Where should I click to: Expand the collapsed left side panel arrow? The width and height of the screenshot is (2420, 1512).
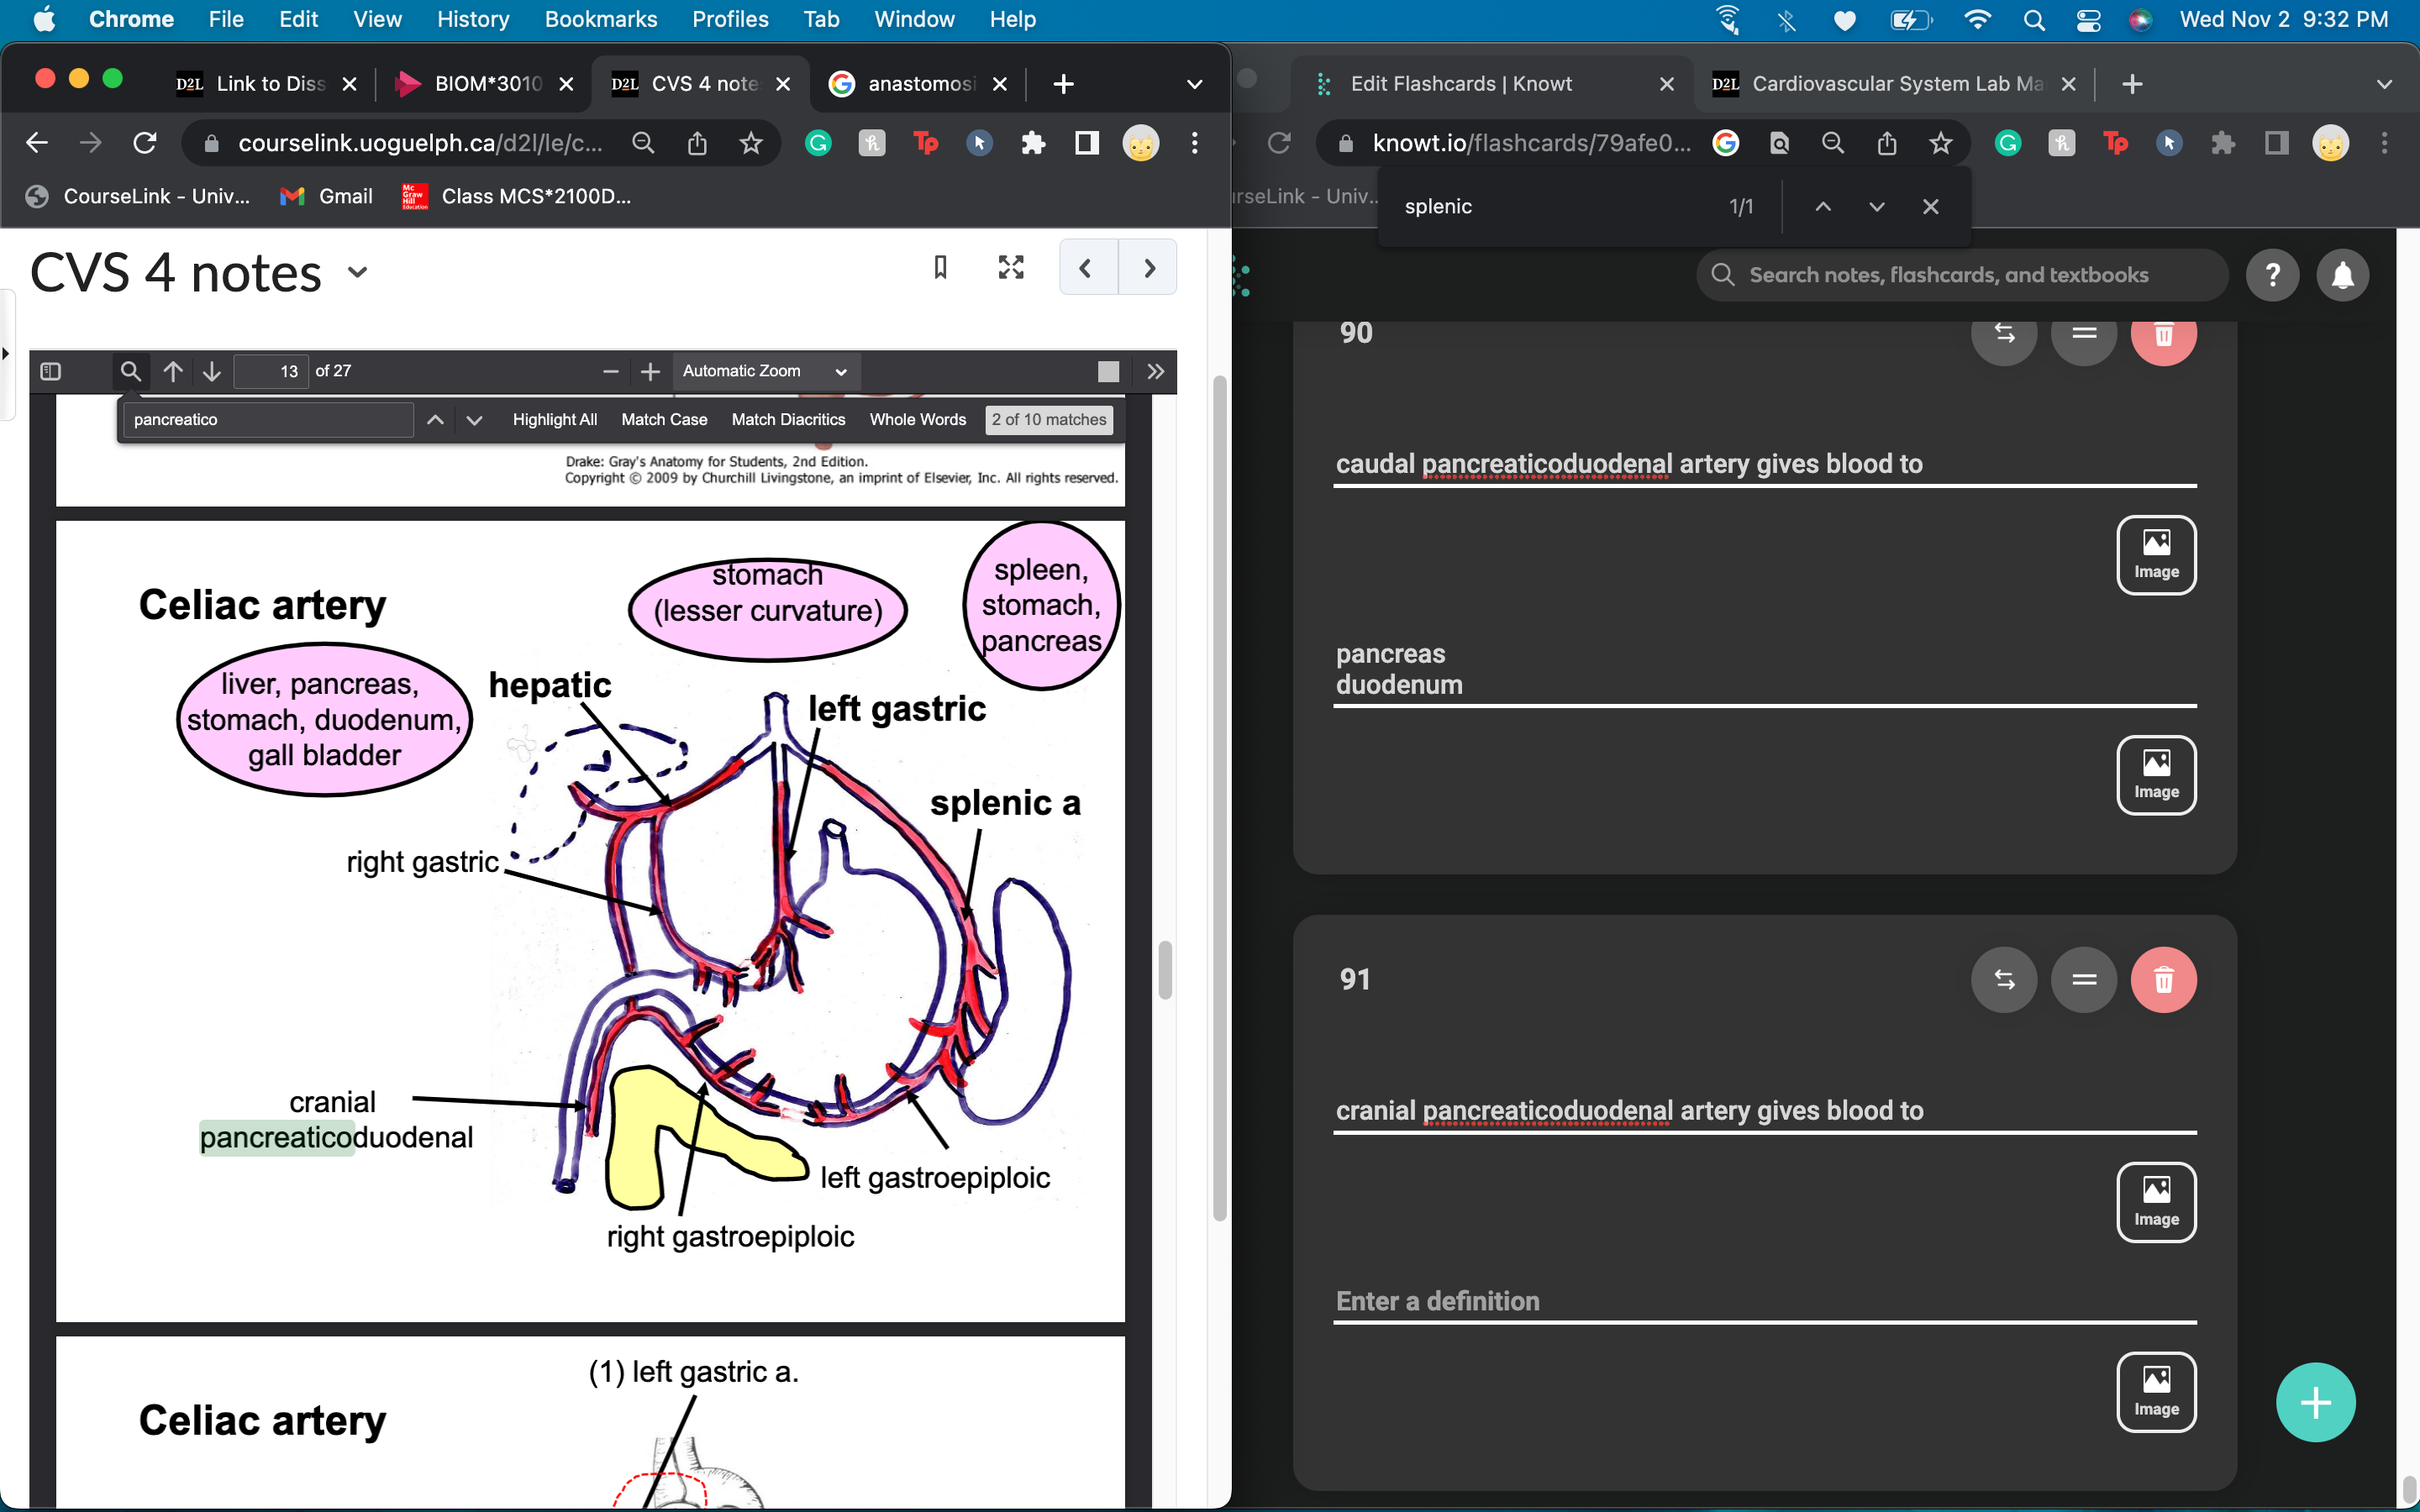click(x=6, y=353)
